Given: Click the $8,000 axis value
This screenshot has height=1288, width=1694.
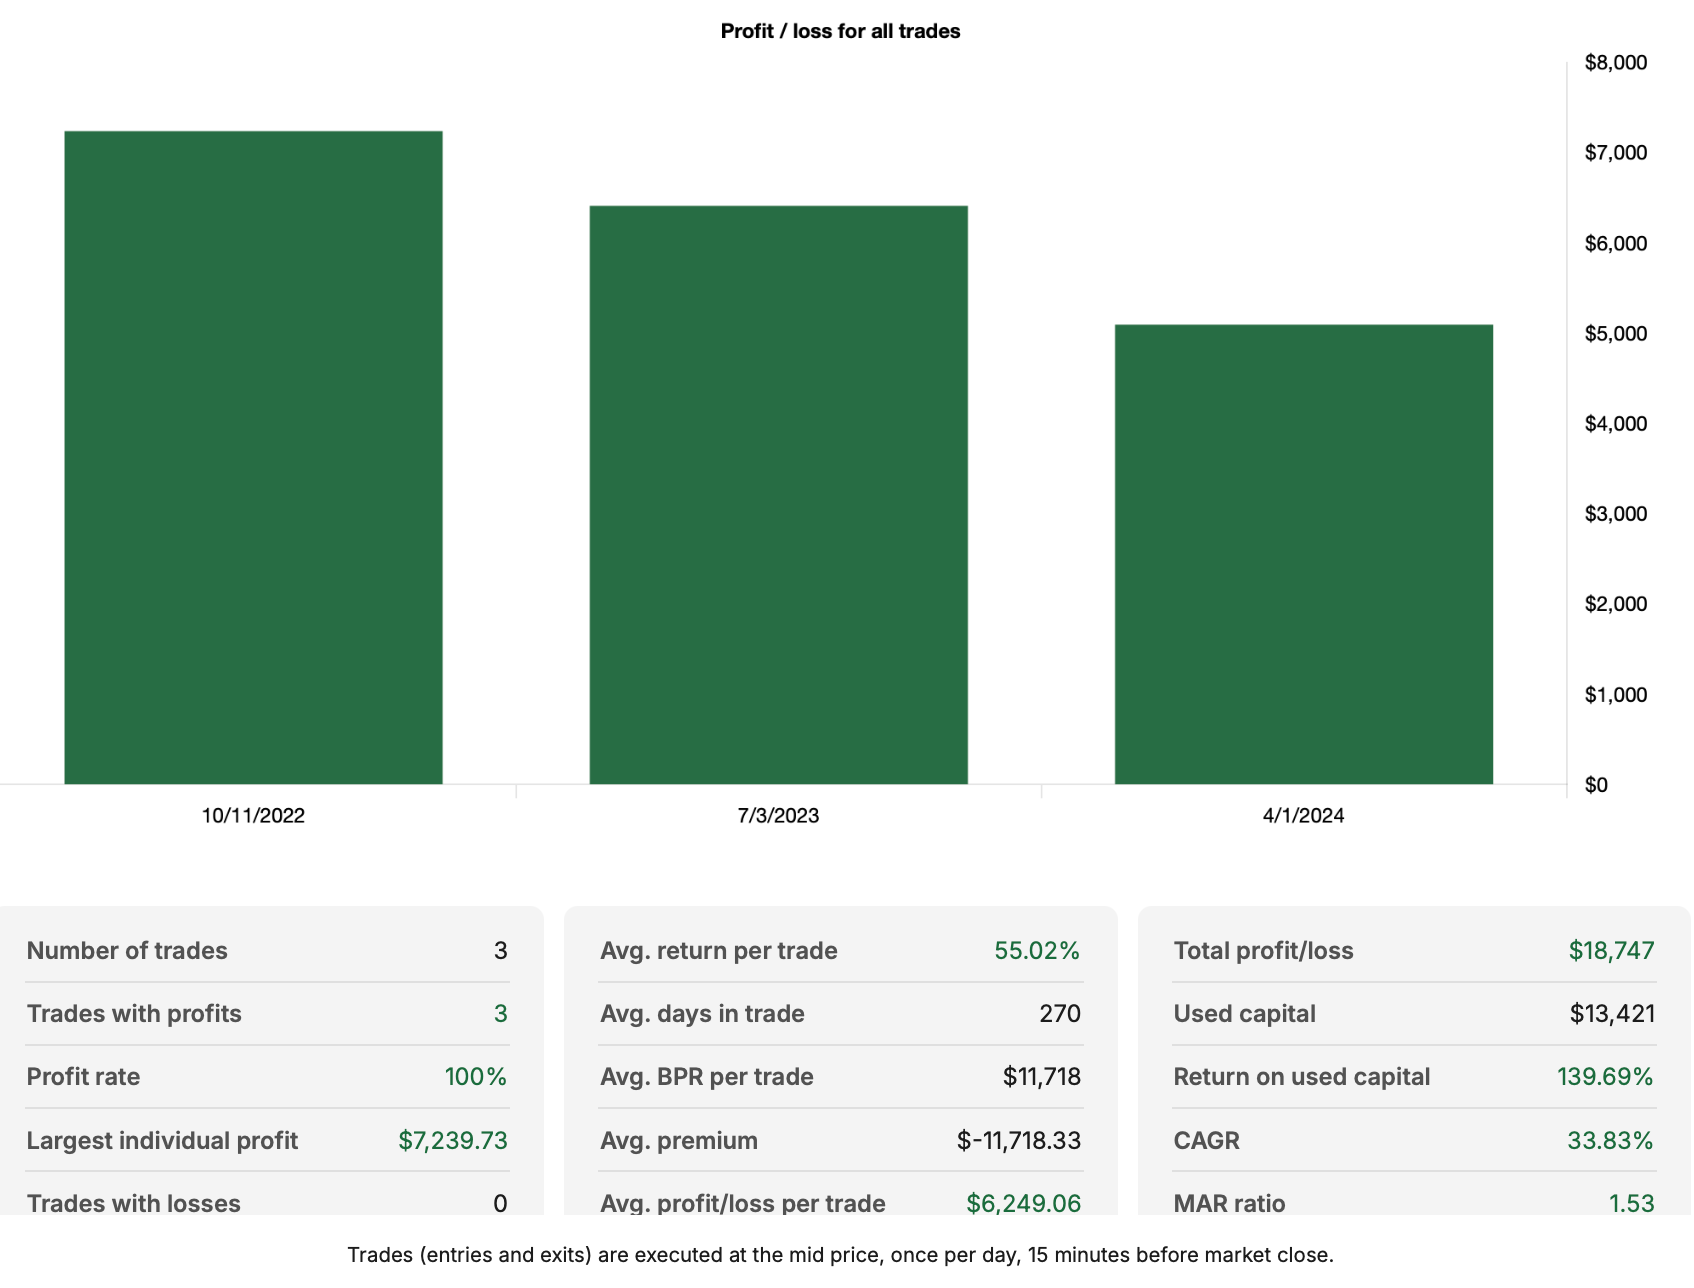Looking at the screenshot, I should tap(1614, 62).
